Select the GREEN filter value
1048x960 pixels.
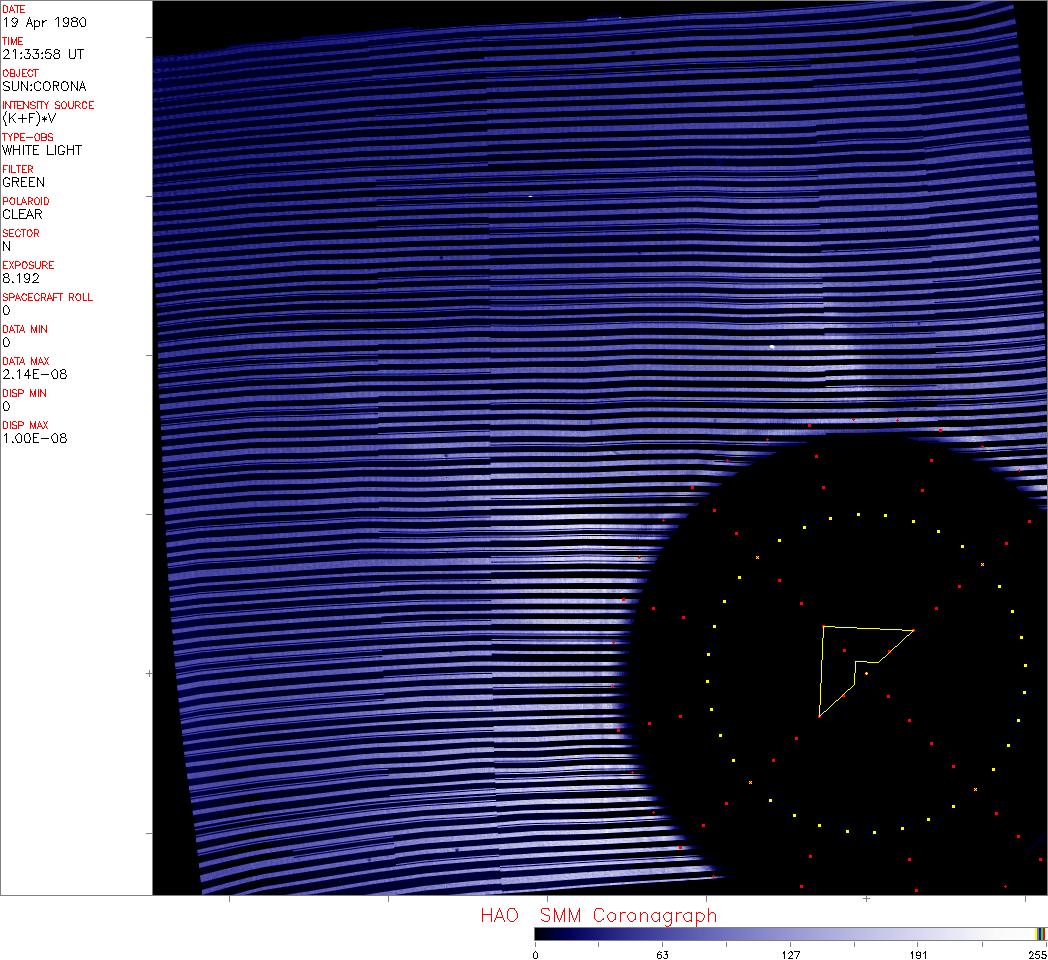pos(23,182)
